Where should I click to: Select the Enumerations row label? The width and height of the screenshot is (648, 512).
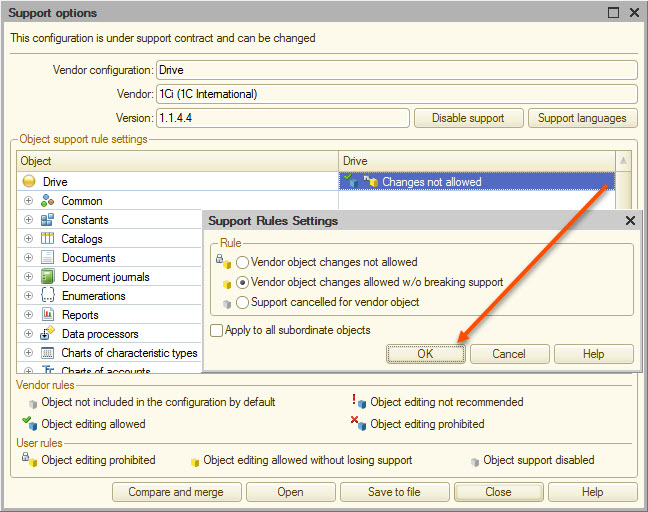[x=93, y=296]
